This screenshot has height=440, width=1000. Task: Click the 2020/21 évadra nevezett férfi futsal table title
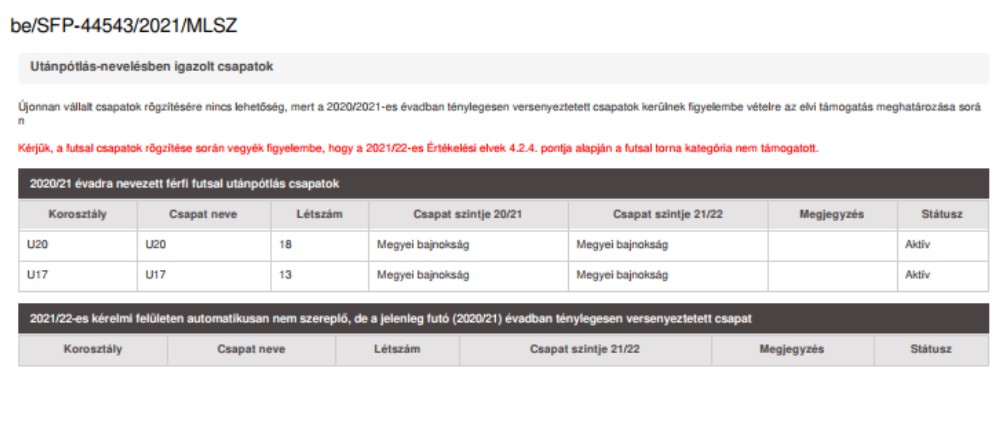pos(185,184)
